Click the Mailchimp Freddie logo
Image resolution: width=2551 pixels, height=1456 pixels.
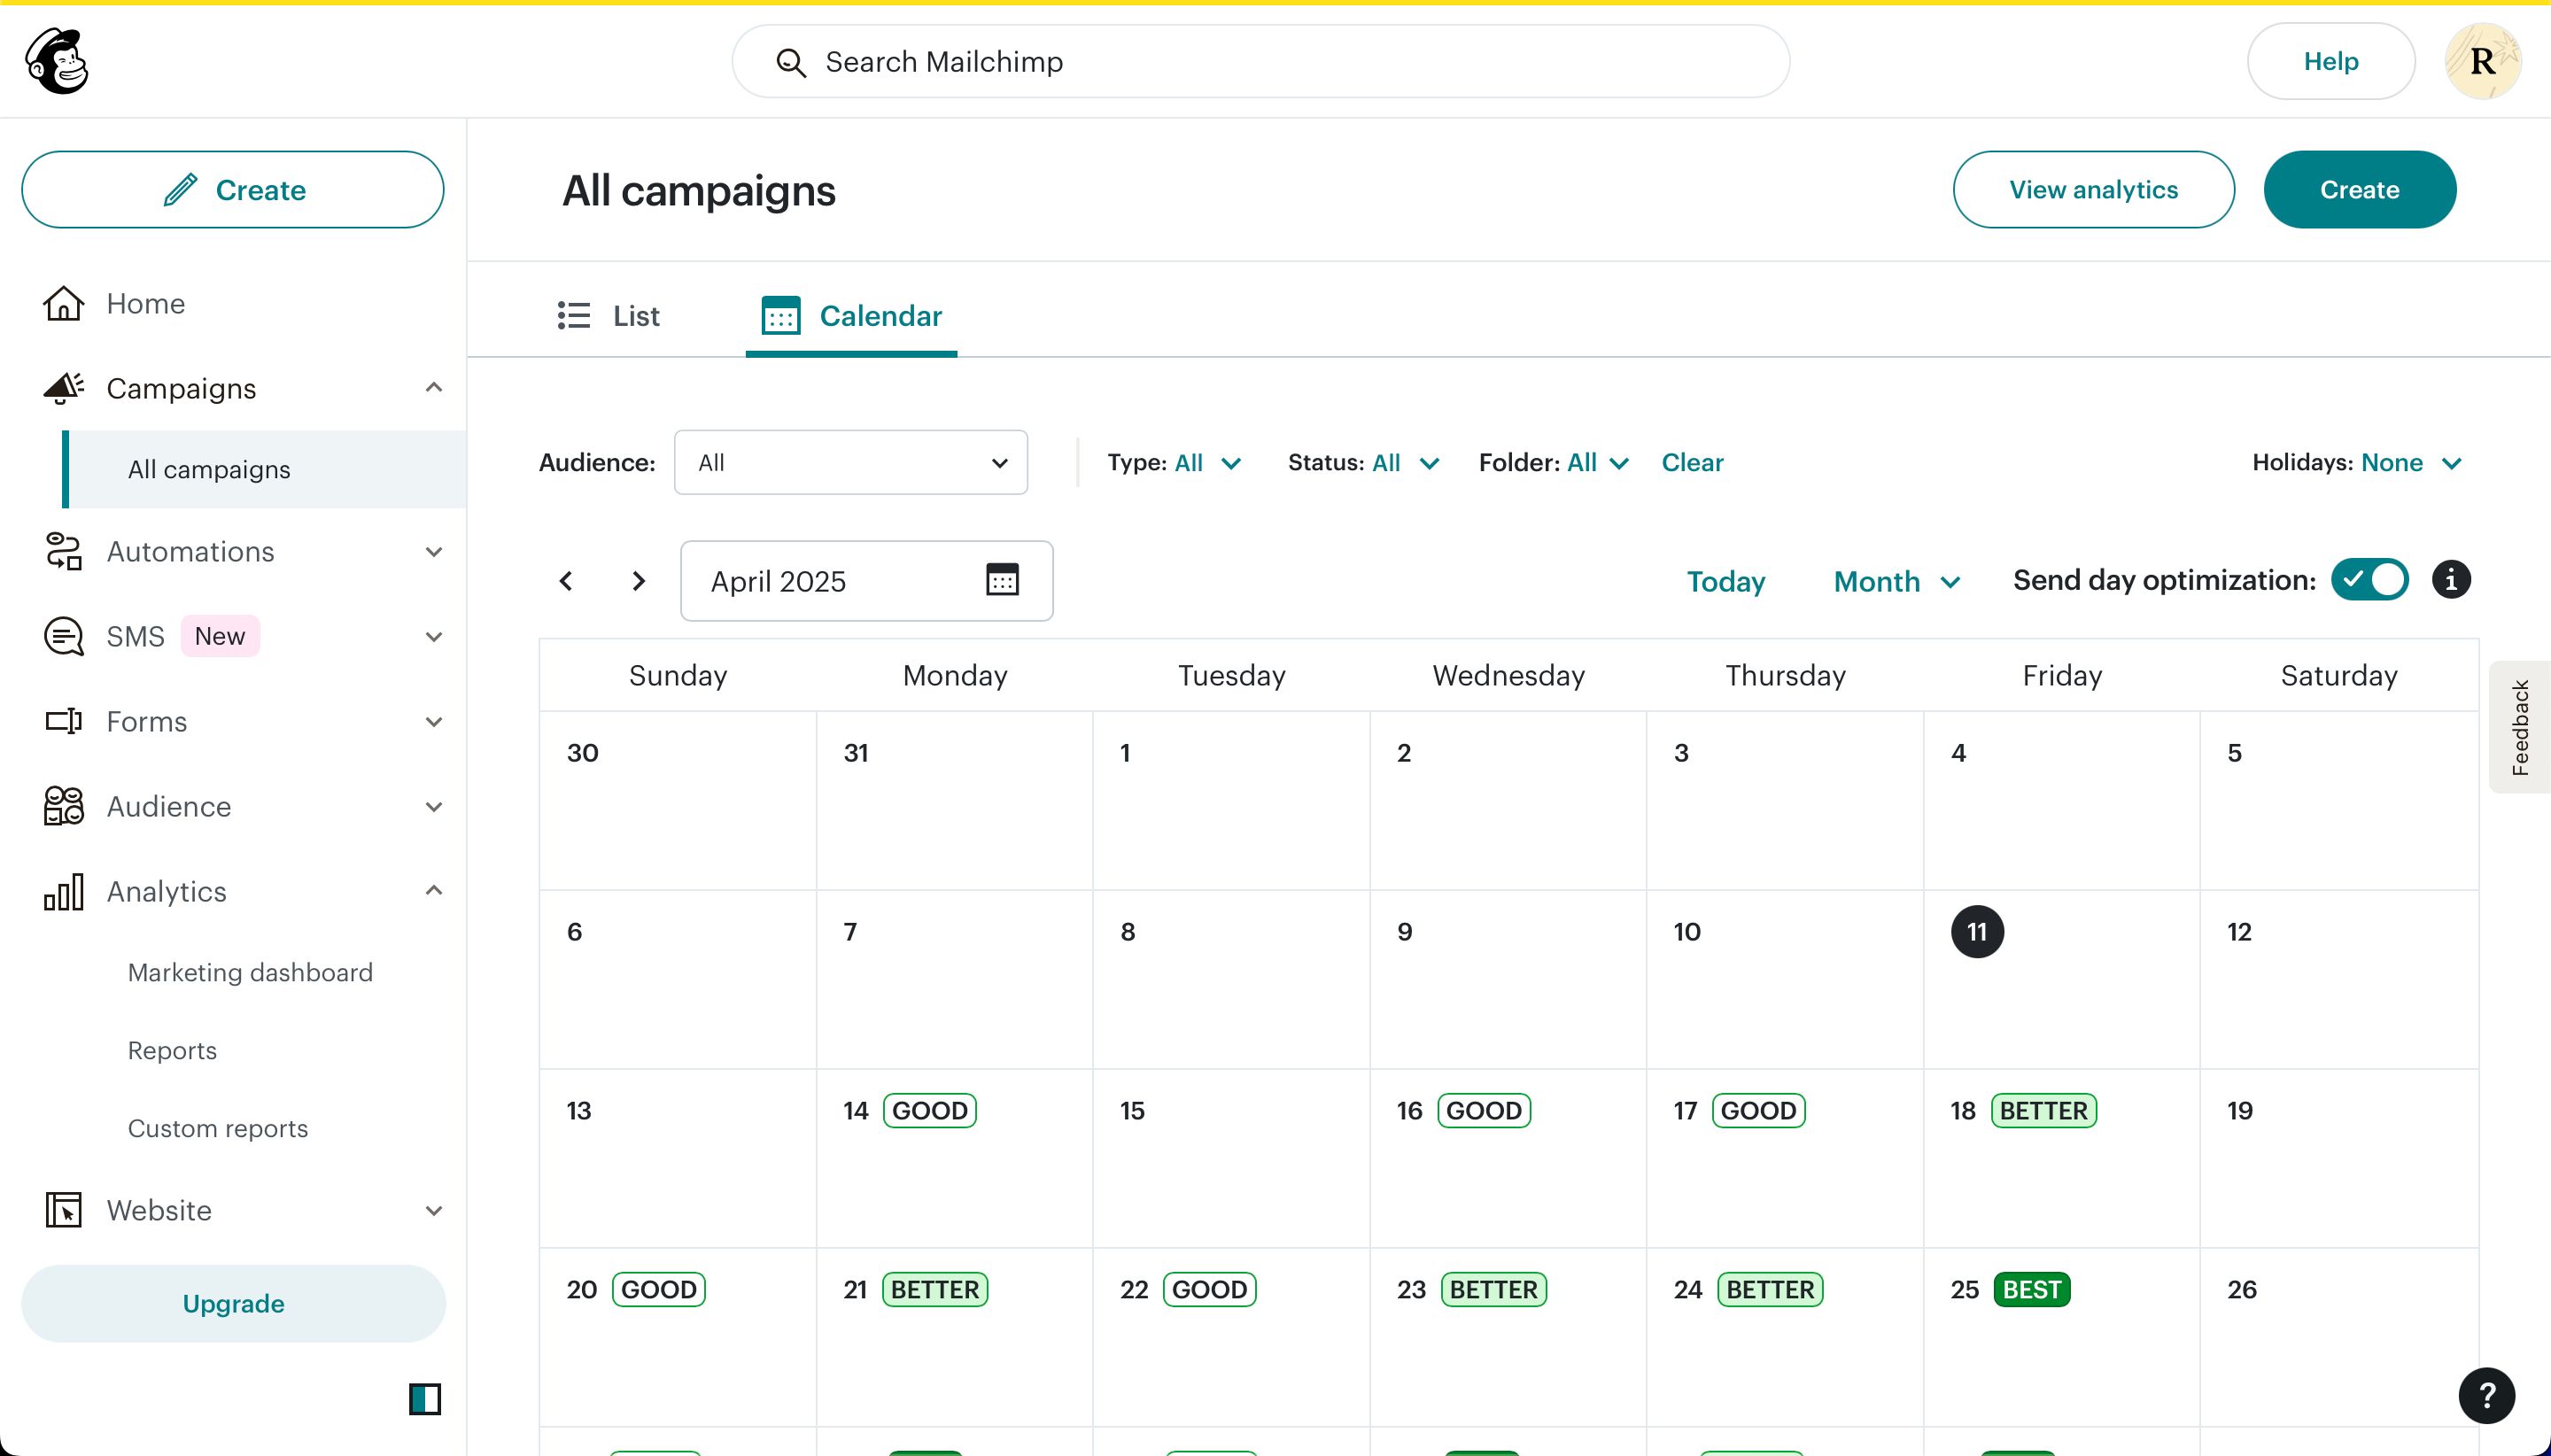point(57,61)
